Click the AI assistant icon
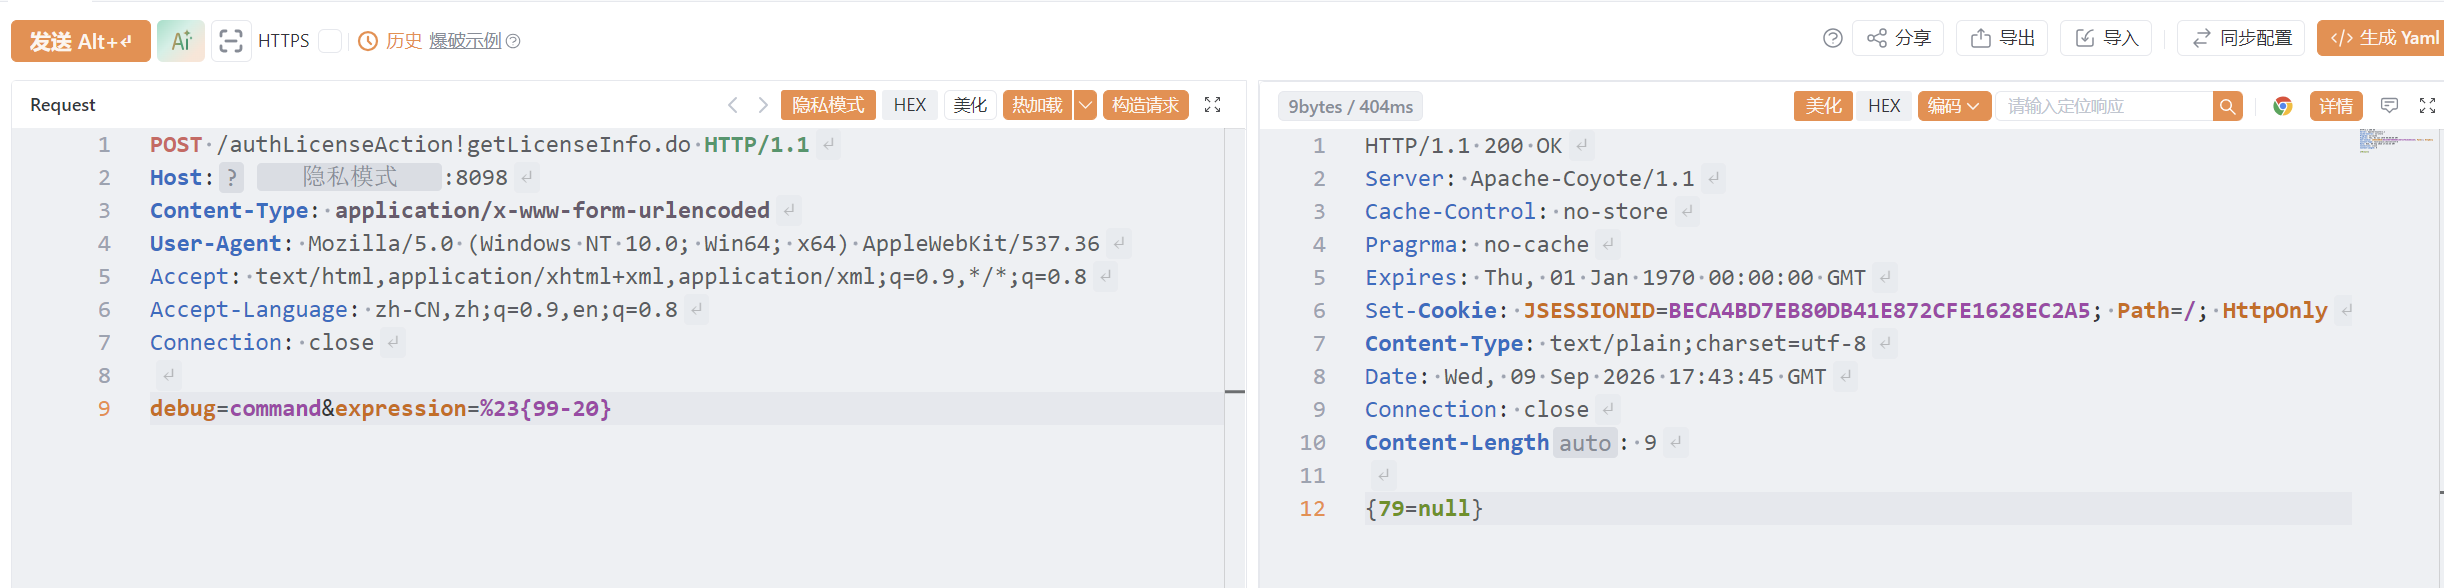 point(181,41)
